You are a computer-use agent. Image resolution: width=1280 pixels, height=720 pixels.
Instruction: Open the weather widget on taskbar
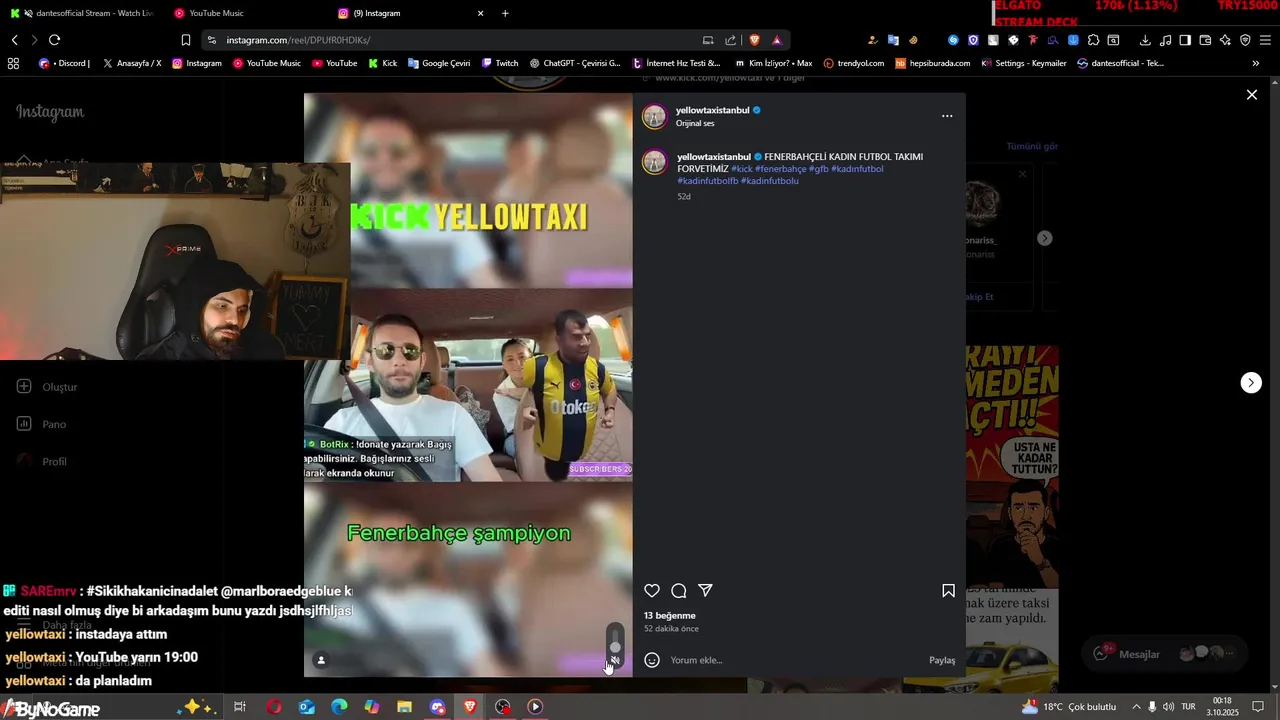(1069, 707)
